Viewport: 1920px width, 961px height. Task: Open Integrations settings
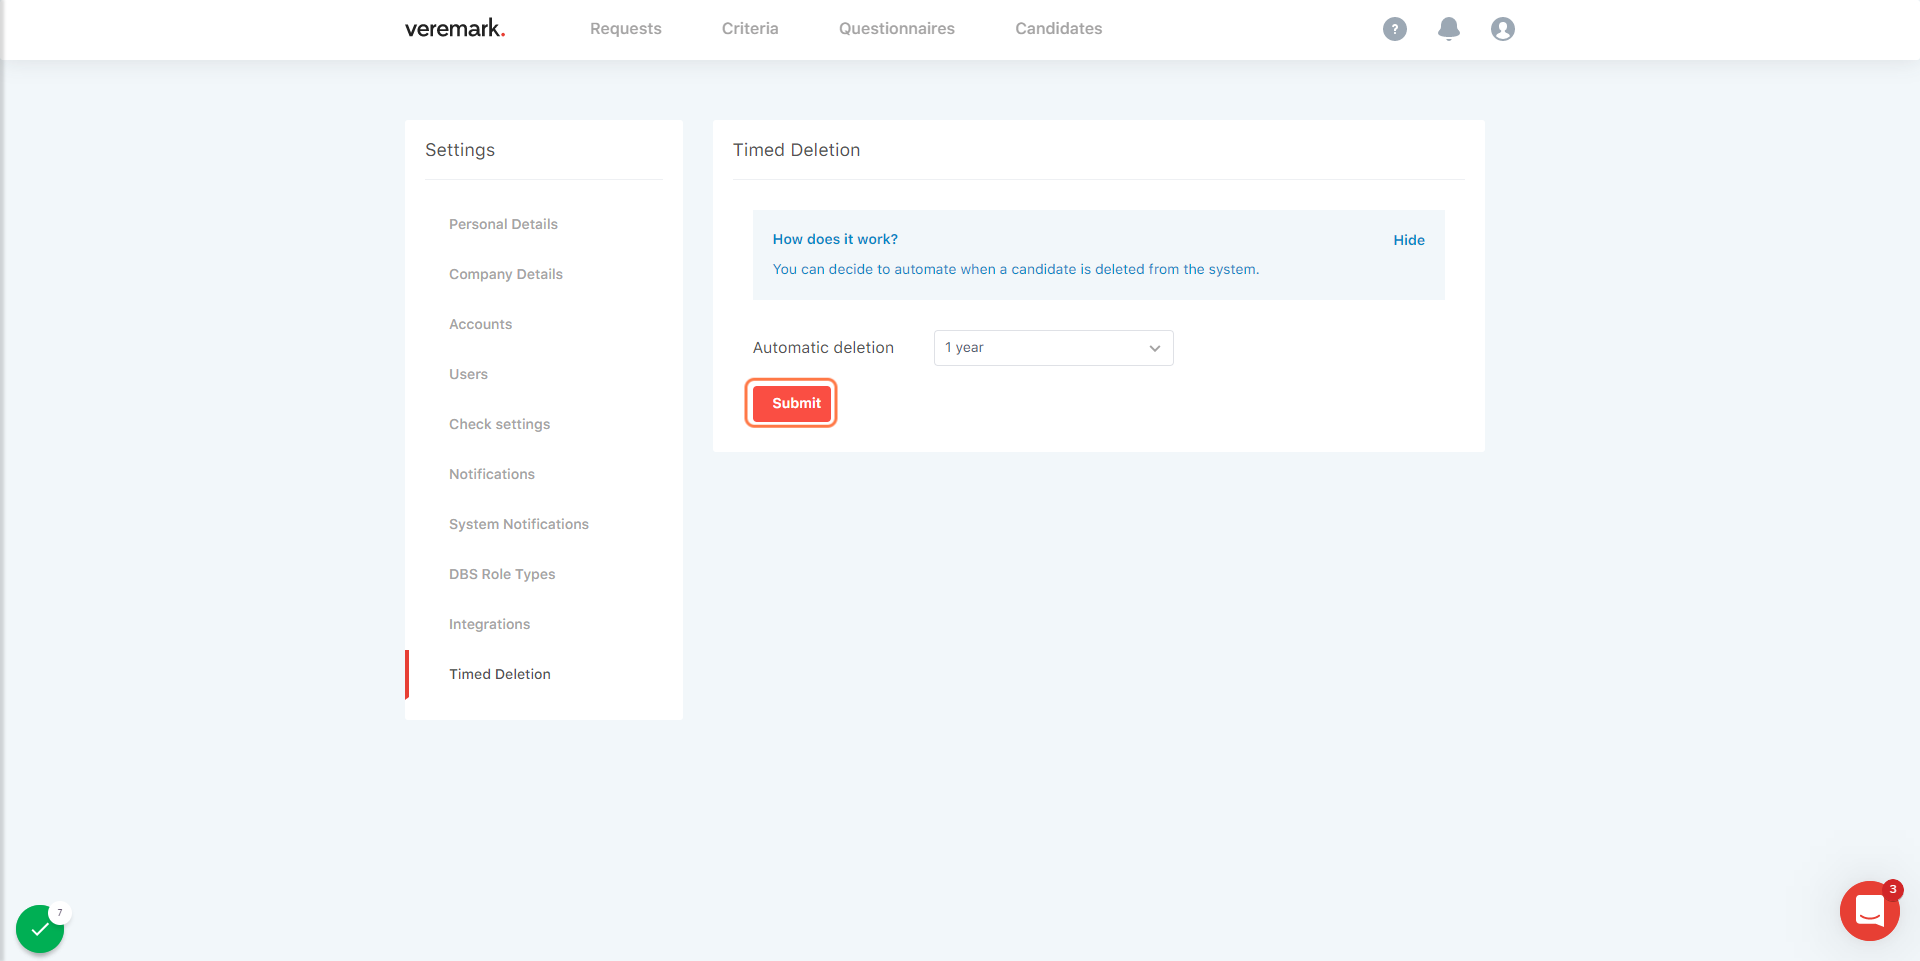click(x=489, y=624)
